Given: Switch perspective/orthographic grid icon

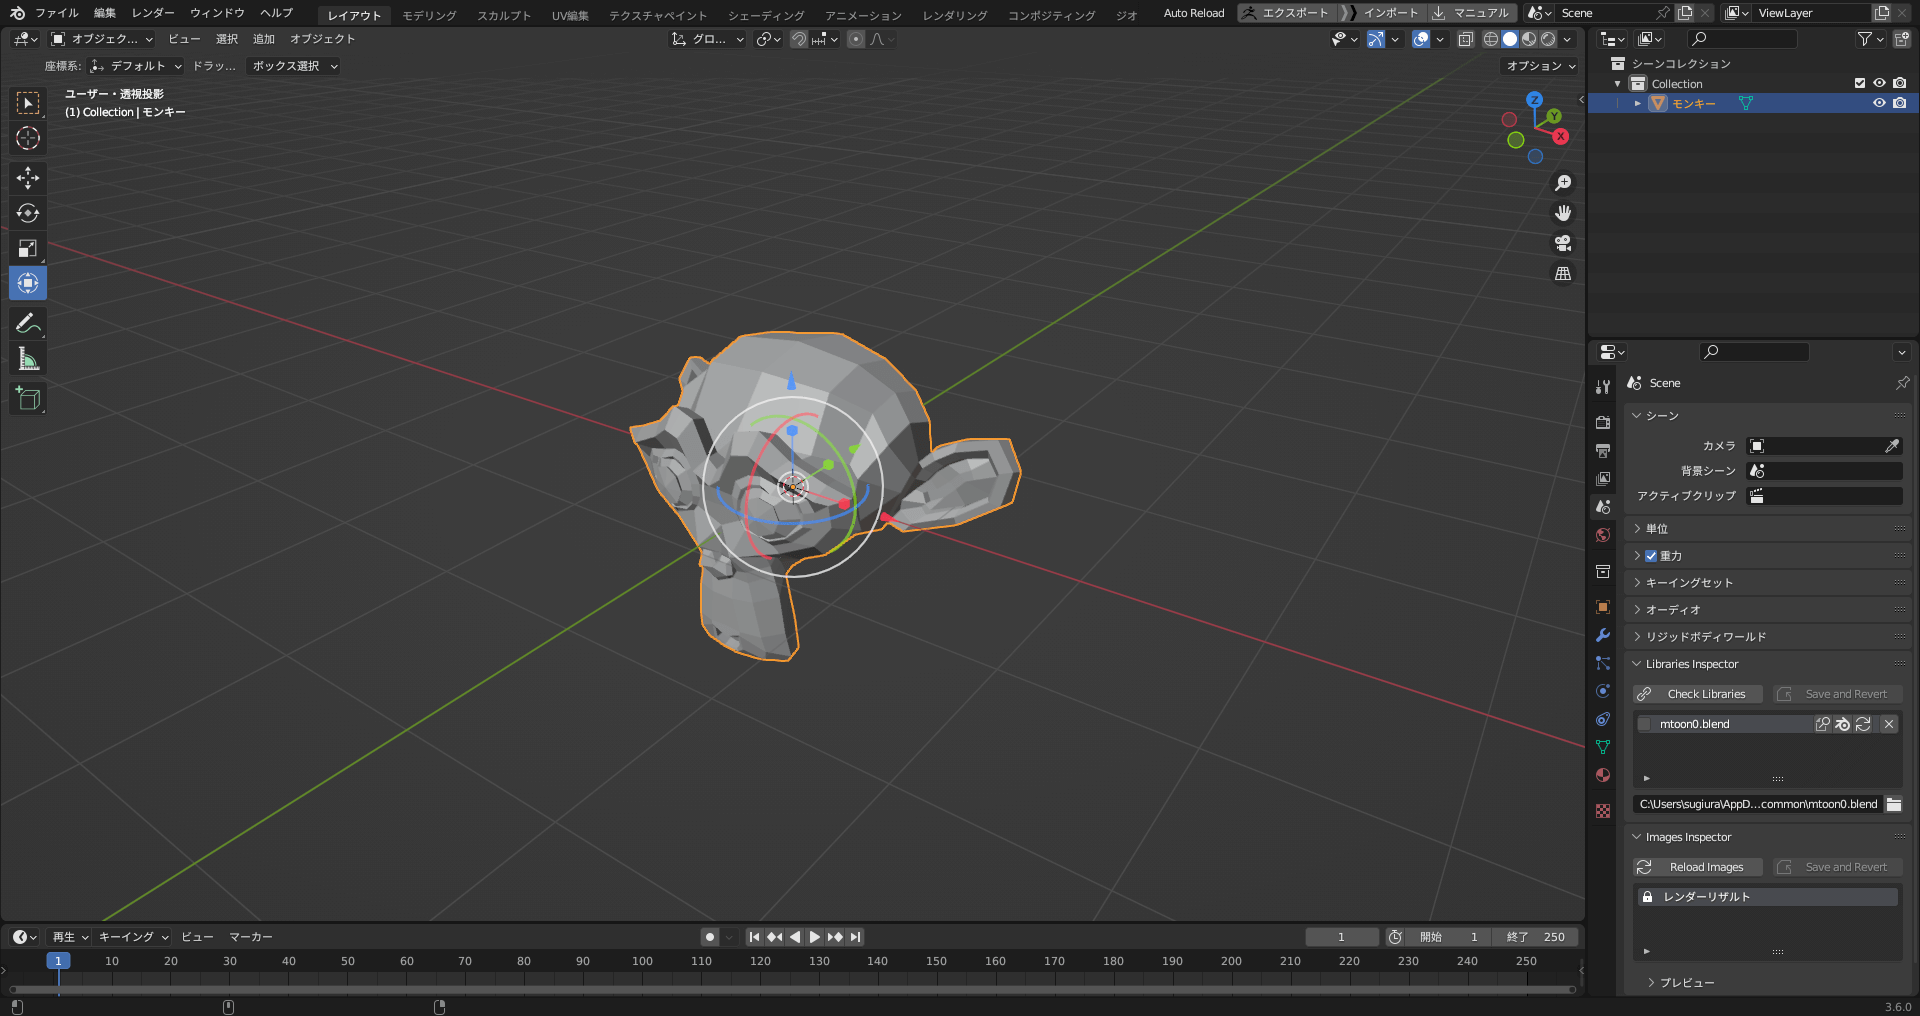Looking at the screenshot, I should 1563,273.
